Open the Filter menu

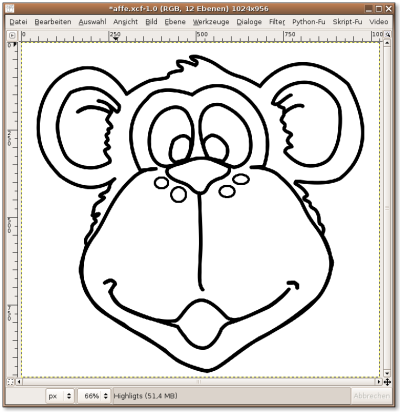277,22
